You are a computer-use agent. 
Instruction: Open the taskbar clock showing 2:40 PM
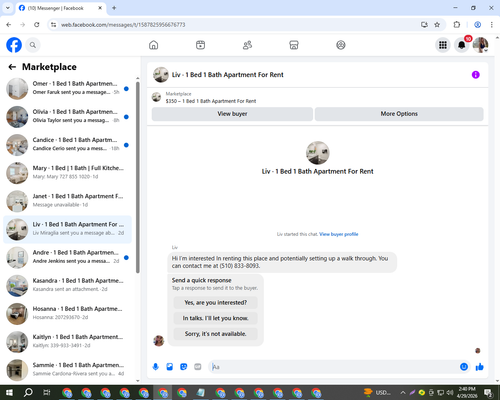pyautogui.click(x=466, y=392)
